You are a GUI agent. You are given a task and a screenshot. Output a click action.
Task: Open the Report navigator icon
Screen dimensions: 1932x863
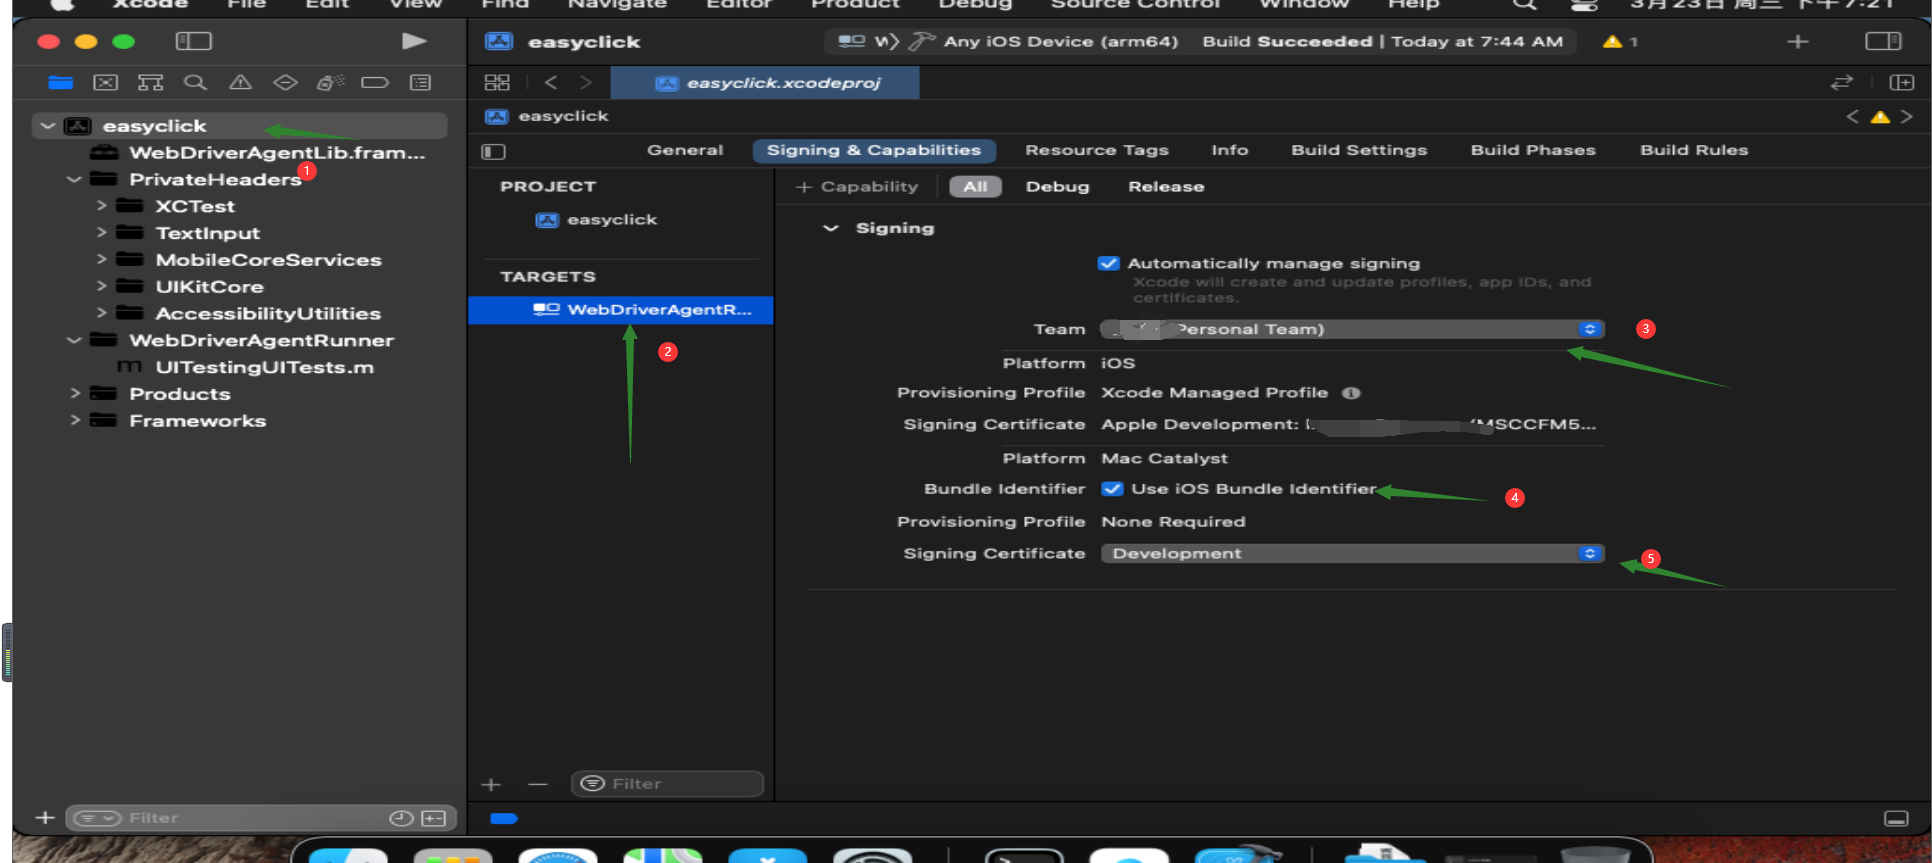point(421,82)
